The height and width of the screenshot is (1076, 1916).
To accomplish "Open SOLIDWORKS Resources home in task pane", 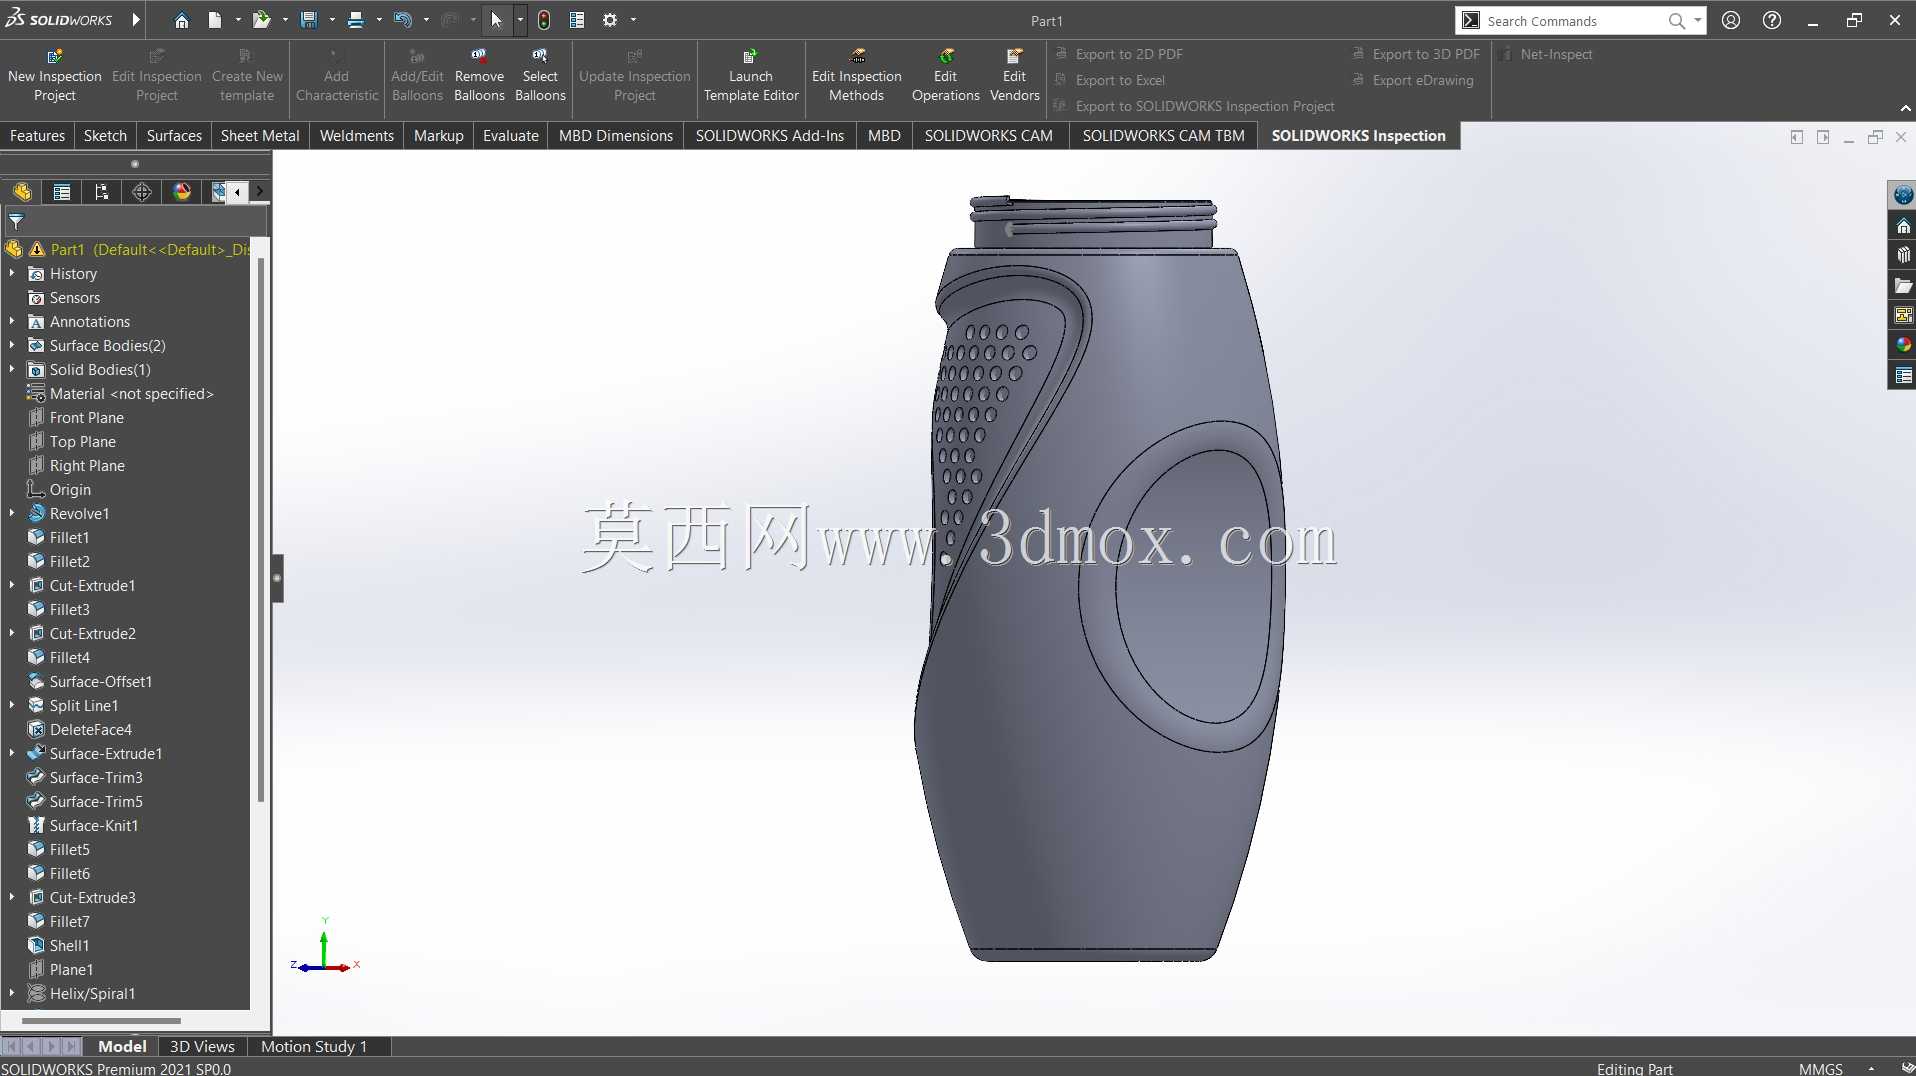I will pos(1903,226).
